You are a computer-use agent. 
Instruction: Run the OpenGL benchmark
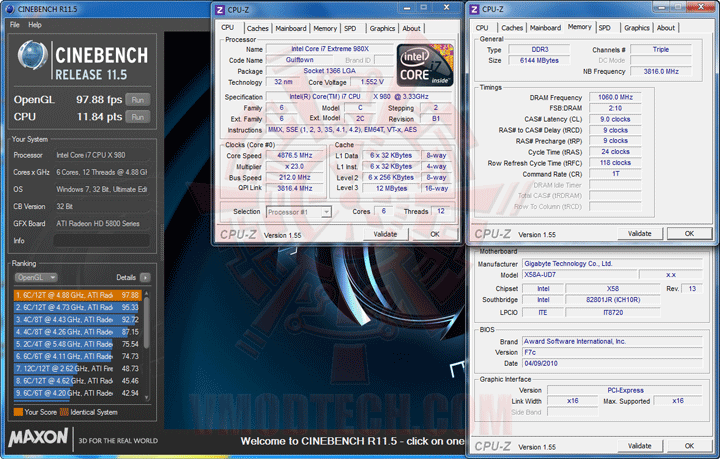138,100
